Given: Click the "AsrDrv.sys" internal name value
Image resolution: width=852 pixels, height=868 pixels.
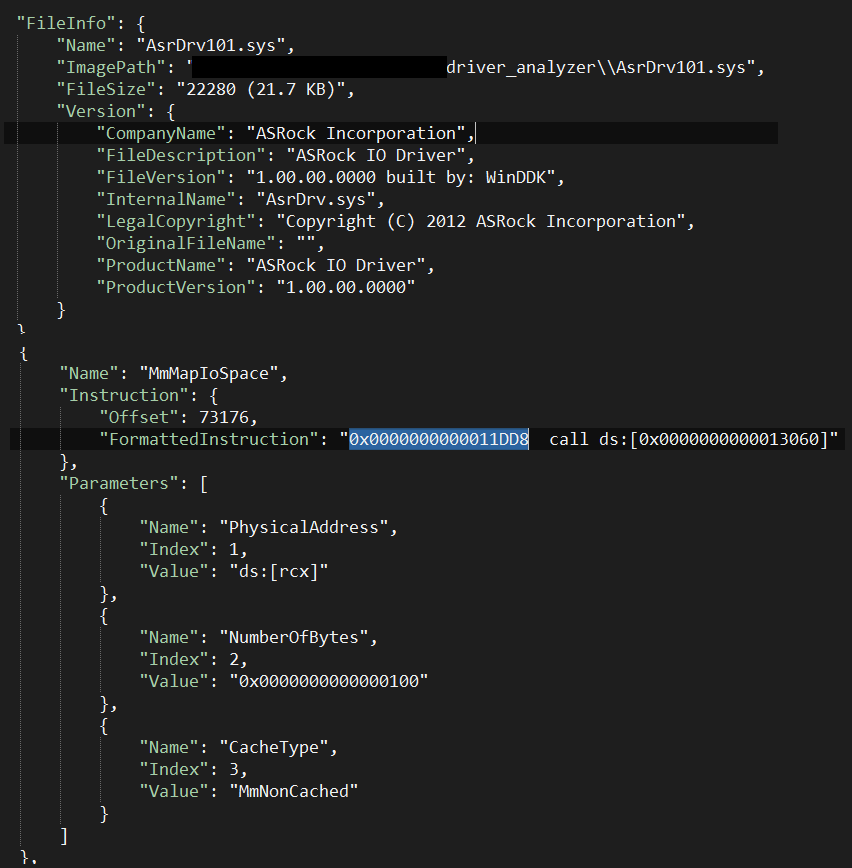Looking at the screenshot, I should click(316, 199).
